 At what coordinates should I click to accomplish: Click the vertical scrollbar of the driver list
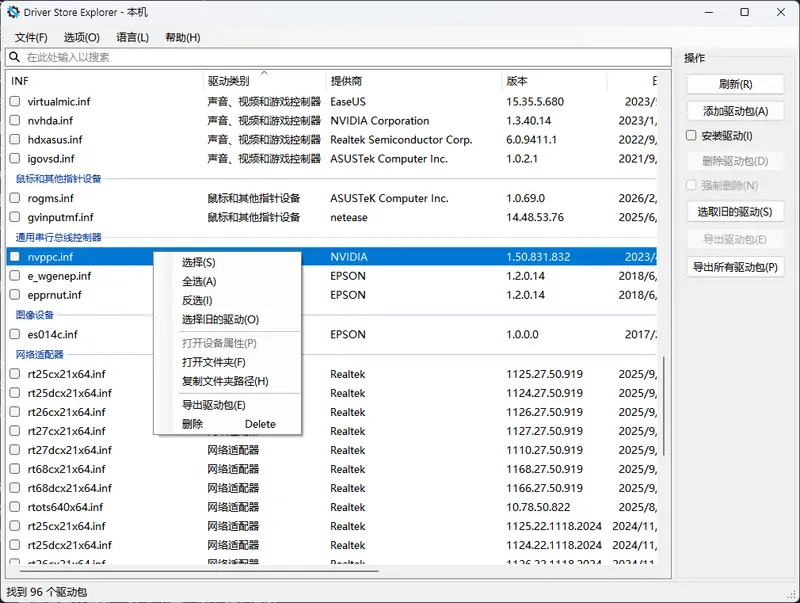664,406
